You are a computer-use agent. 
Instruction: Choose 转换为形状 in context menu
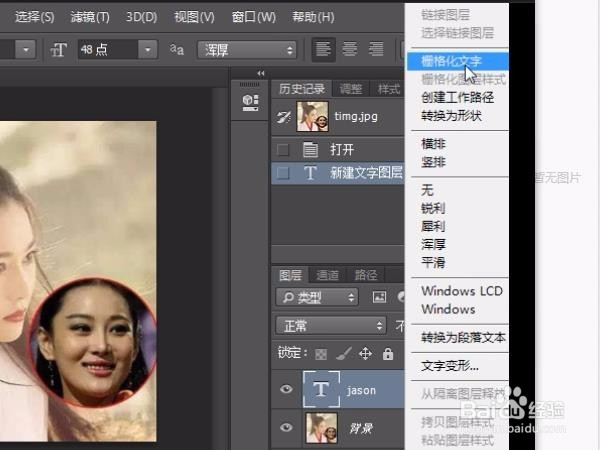[458, 116]
